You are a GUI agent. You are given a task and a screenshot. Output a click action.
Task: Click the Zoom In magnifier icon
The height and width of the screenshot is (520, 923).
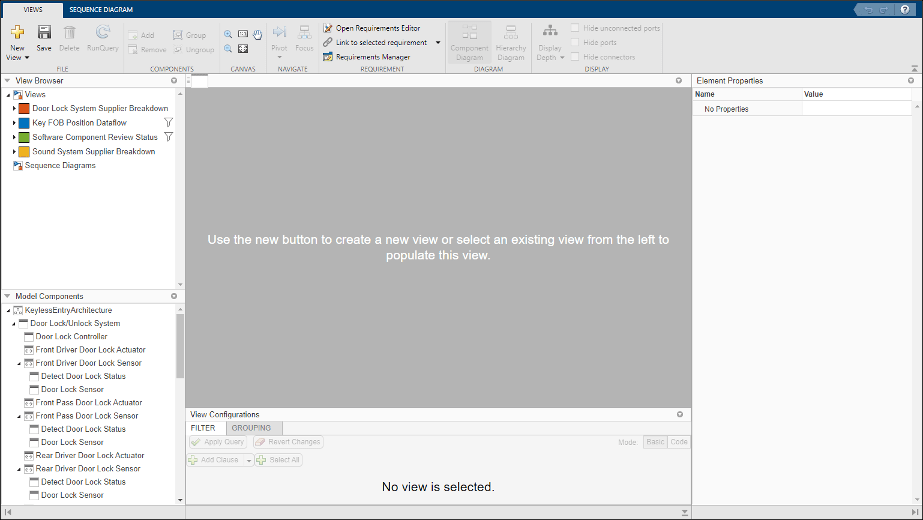pos(228,34)
